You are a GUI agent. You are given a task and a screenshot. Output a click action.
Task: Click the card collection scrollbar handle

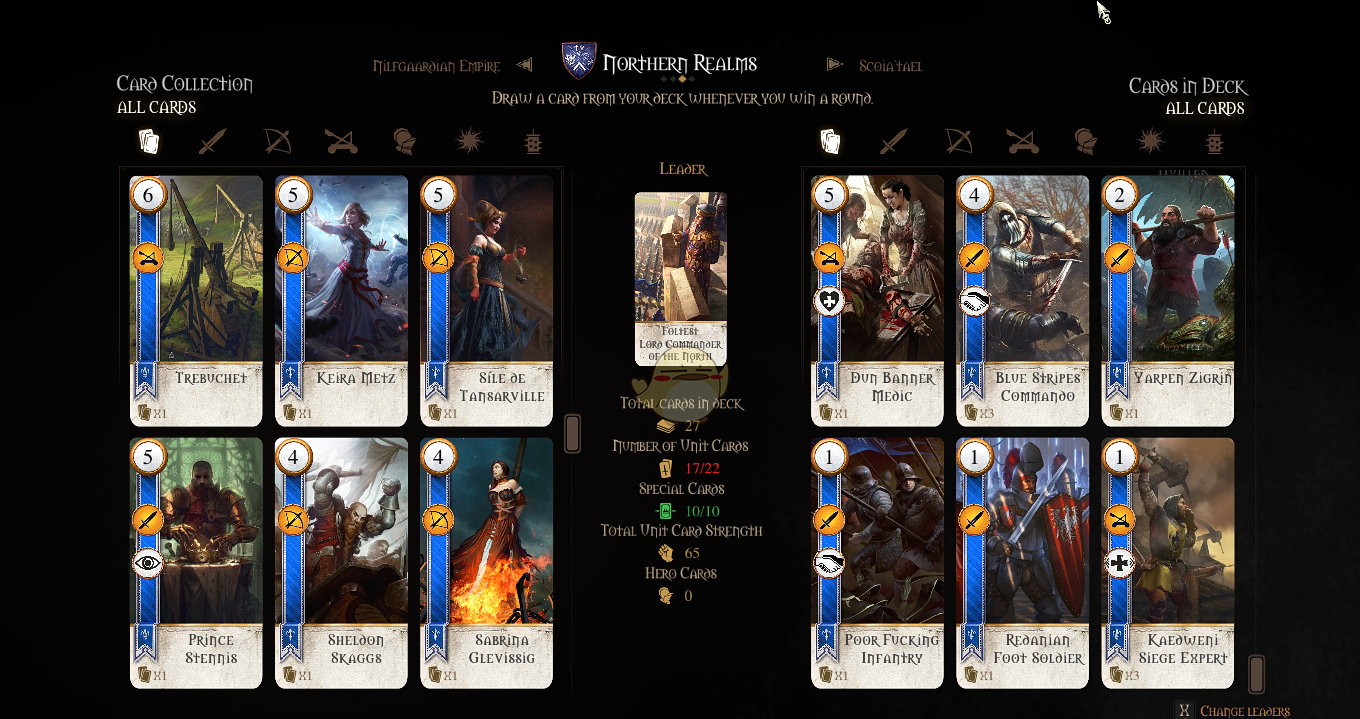click(573, 434)
